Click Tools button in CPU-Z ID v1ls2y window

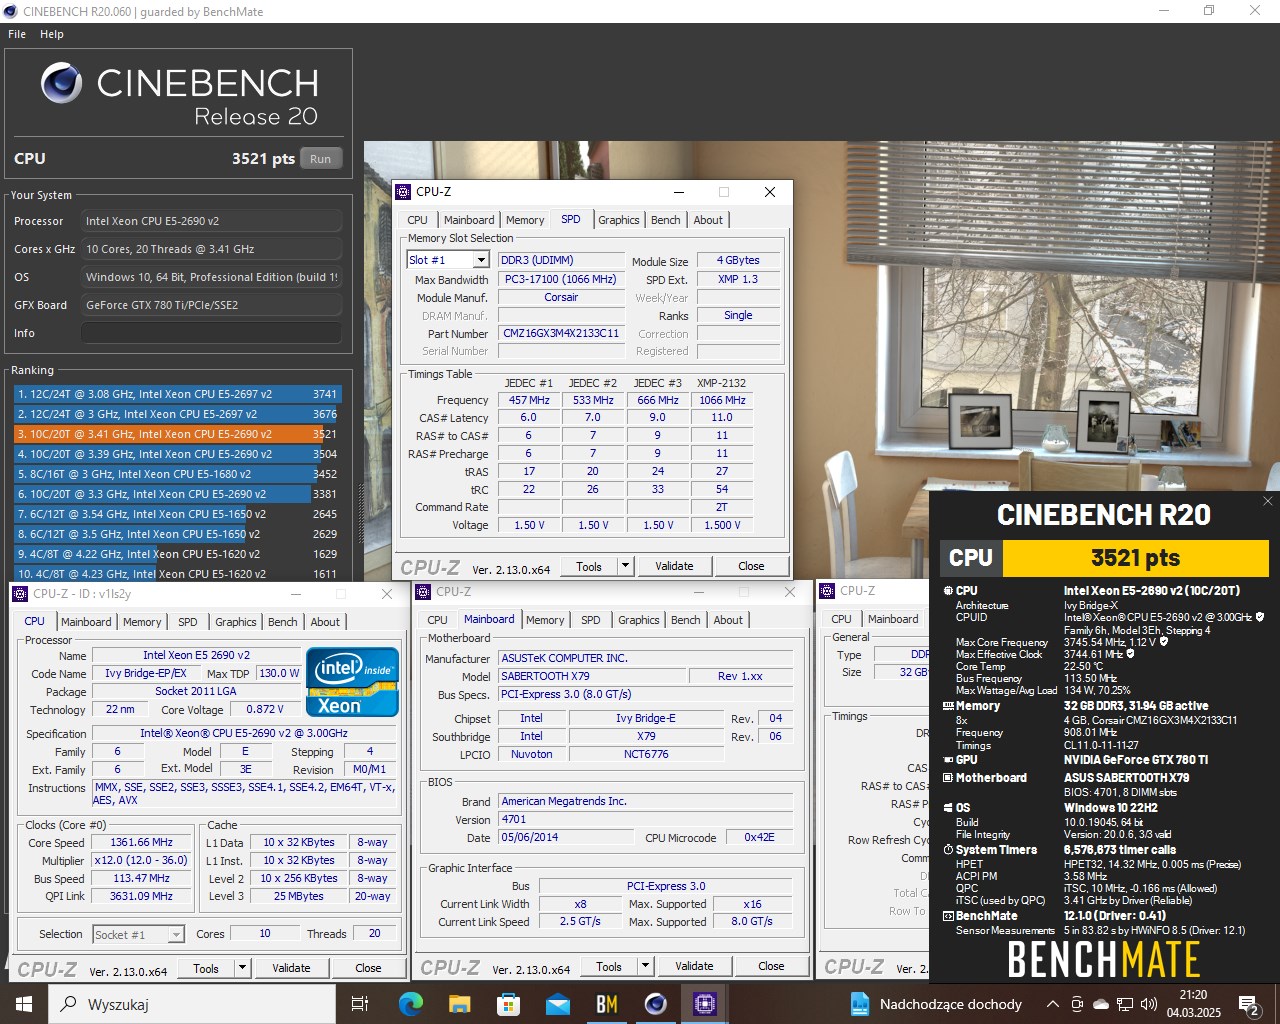pyautogui.click(x=206, y=968)
